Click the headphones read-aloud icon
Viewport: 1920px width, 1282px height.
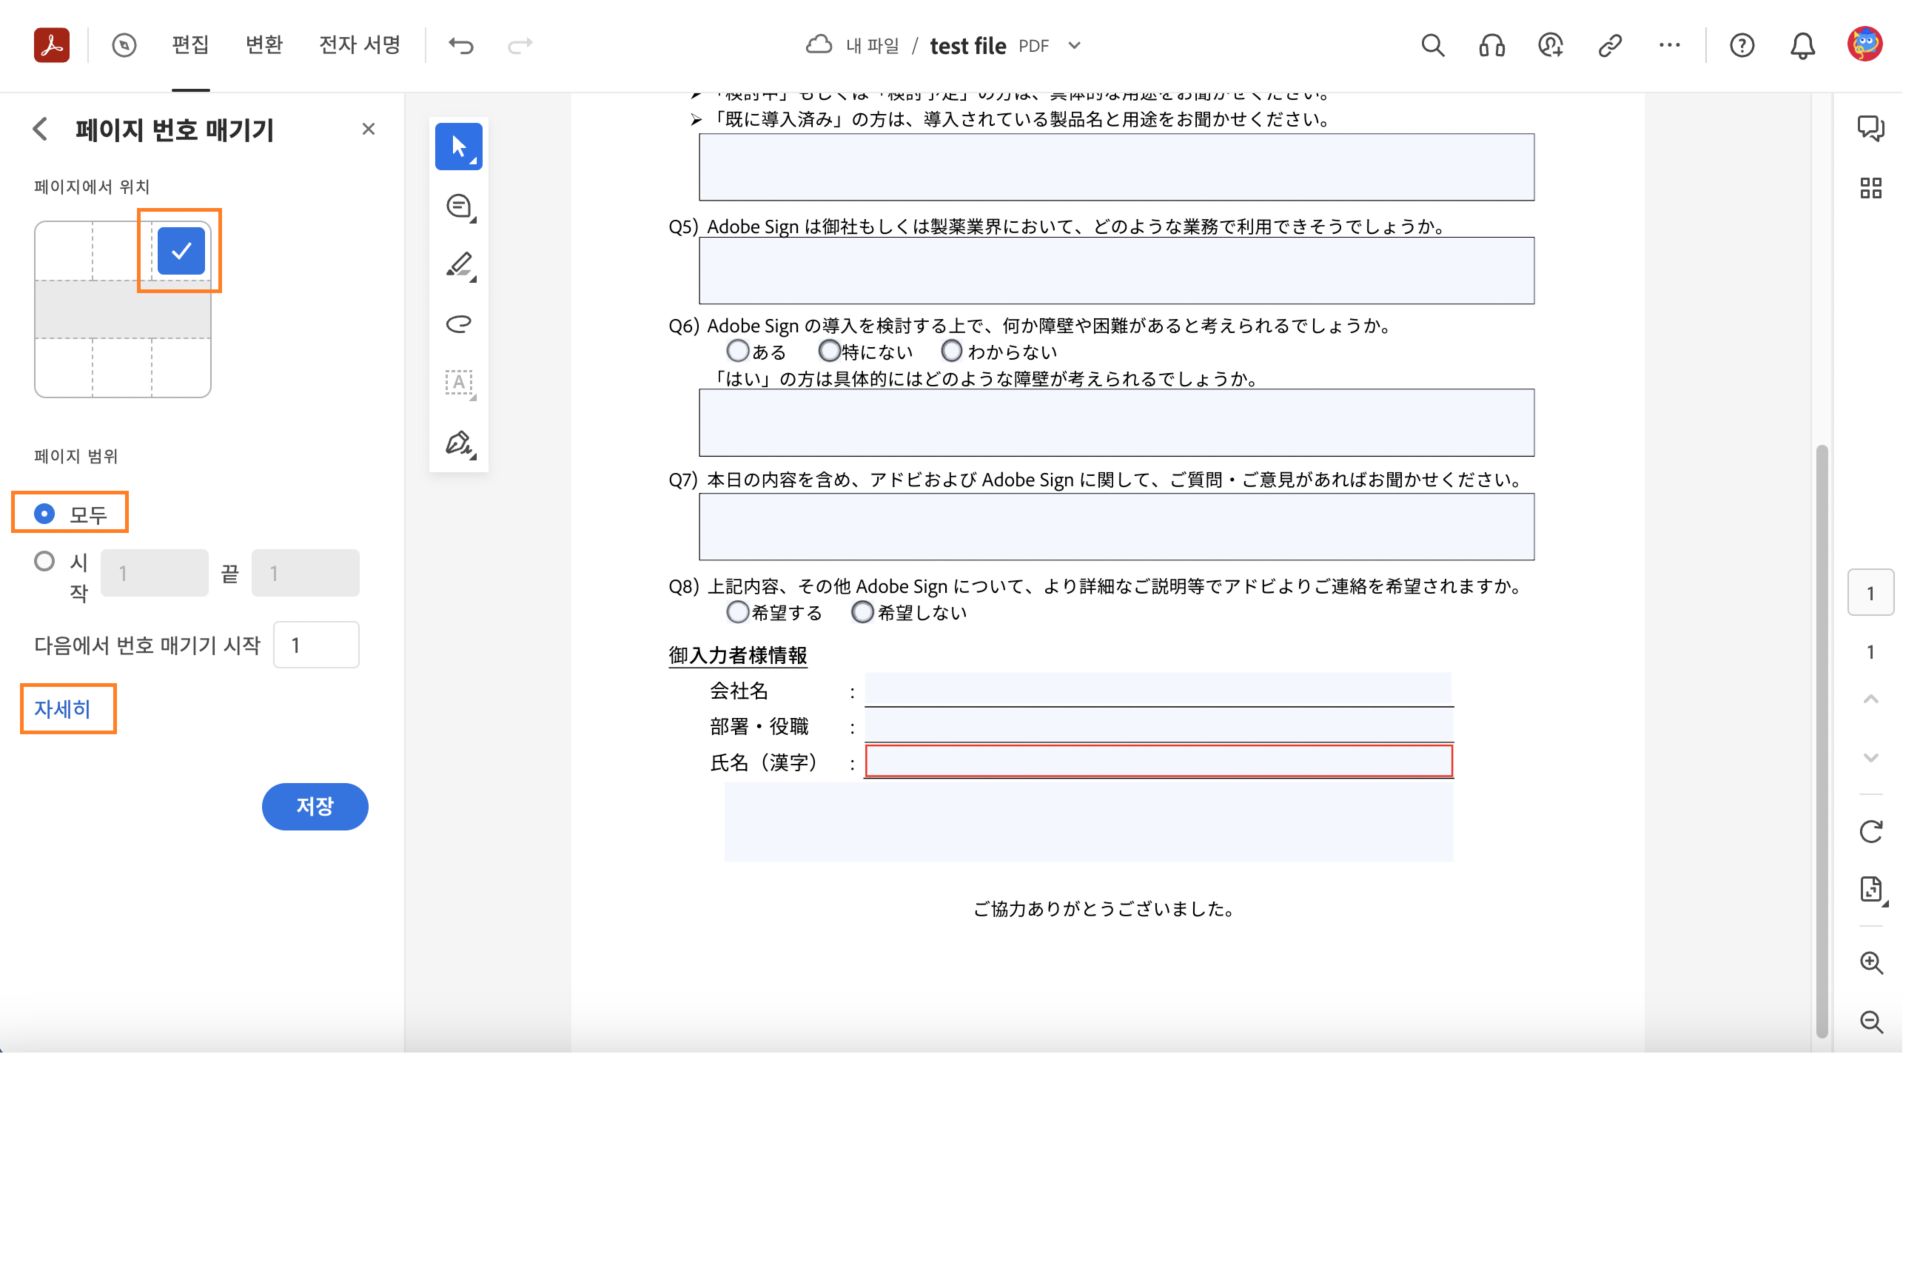1492,45
